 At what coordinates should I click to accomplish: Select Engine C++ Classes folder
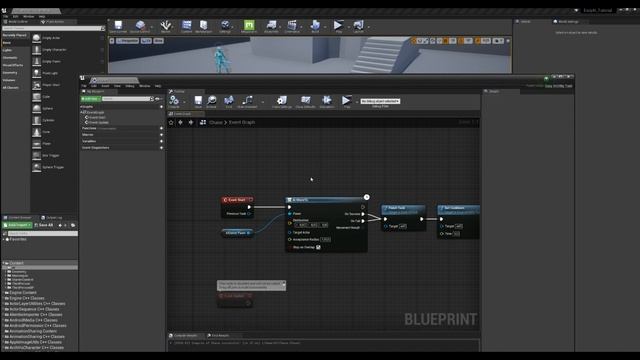27,298
